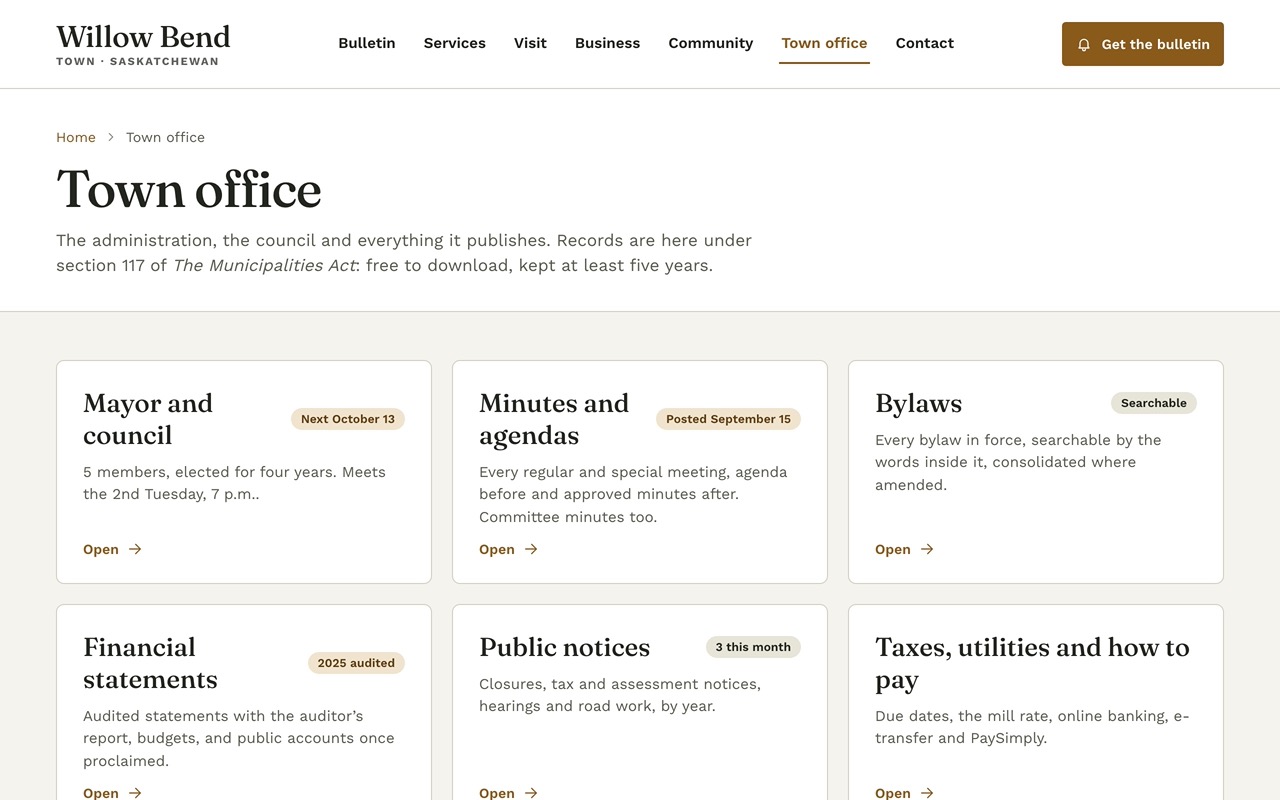Click the arrow icon in Bylaws card
Viewport: 1280px width, 800px height.
point(927,549)
